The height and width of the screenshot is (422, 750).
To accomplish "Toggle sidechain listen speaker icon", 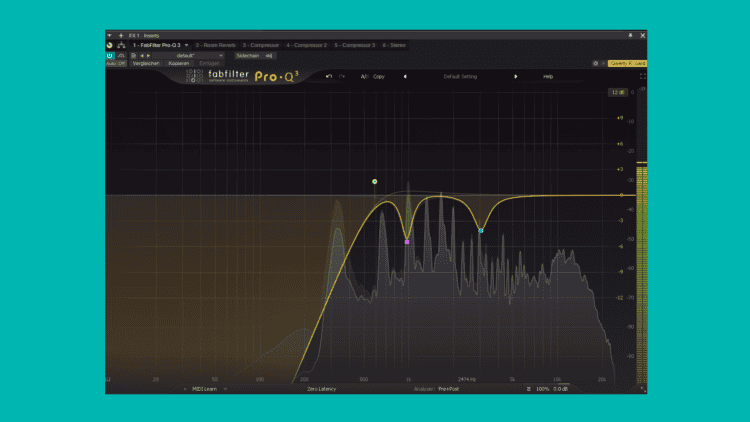I will pos(269,56).
